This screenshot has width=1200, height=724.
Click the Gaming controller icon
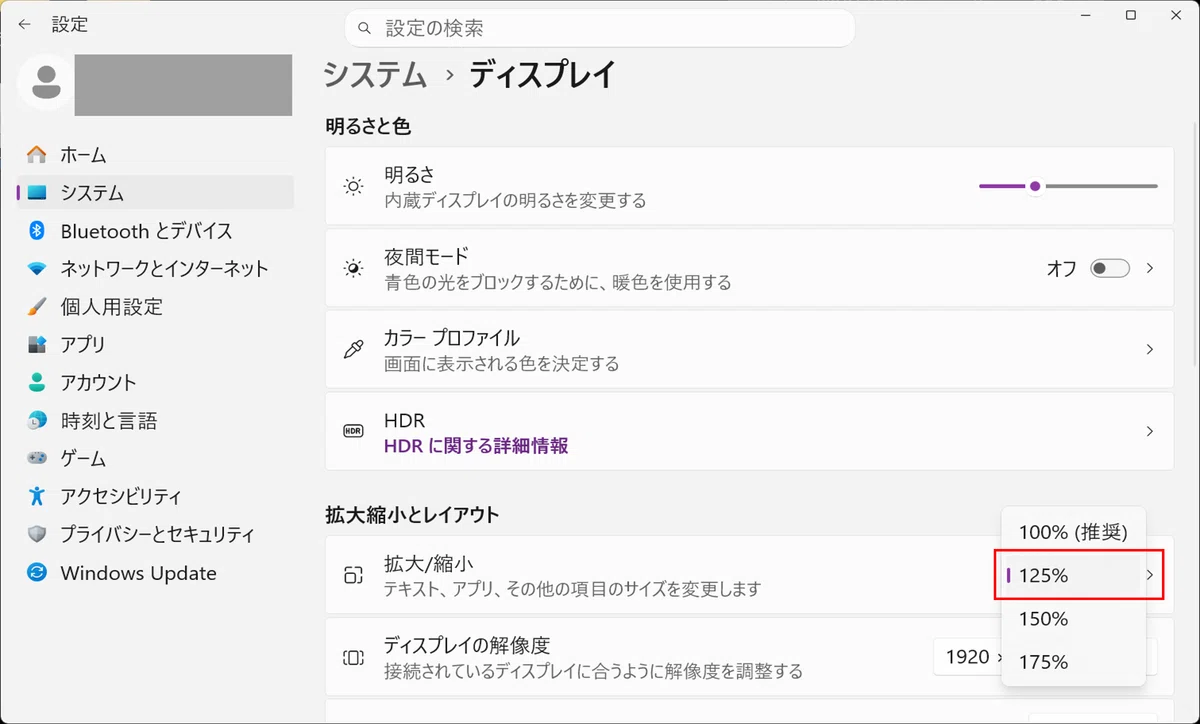pyautogui.click(x=37, y=459)
